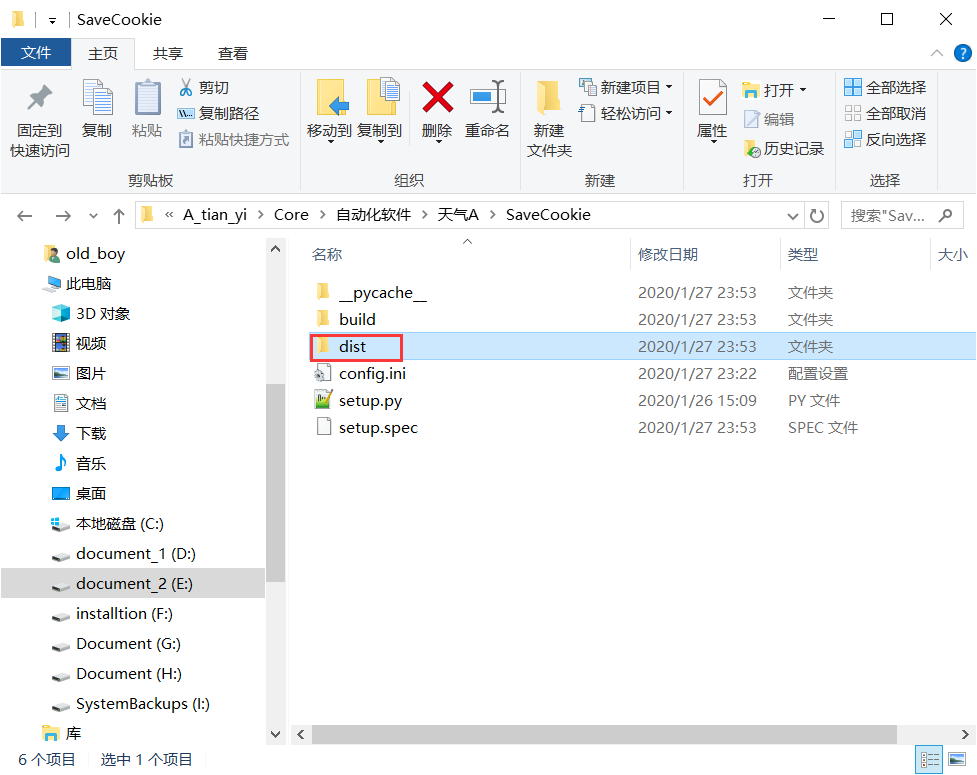Collapse the ribbon with the chevron
977x775 pixels.
936,54
